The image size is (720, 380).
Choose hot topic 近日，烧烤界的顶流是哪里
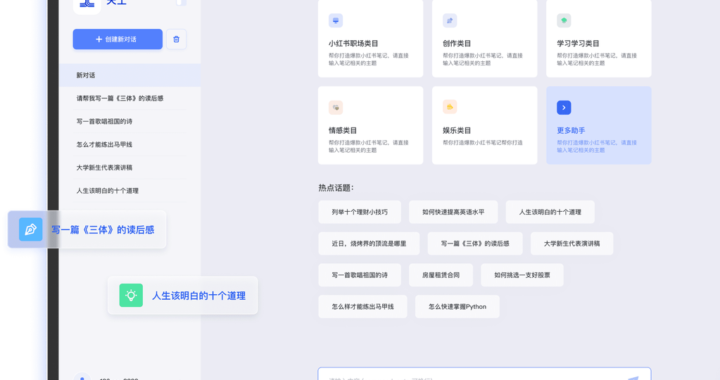tap(369, 244)
